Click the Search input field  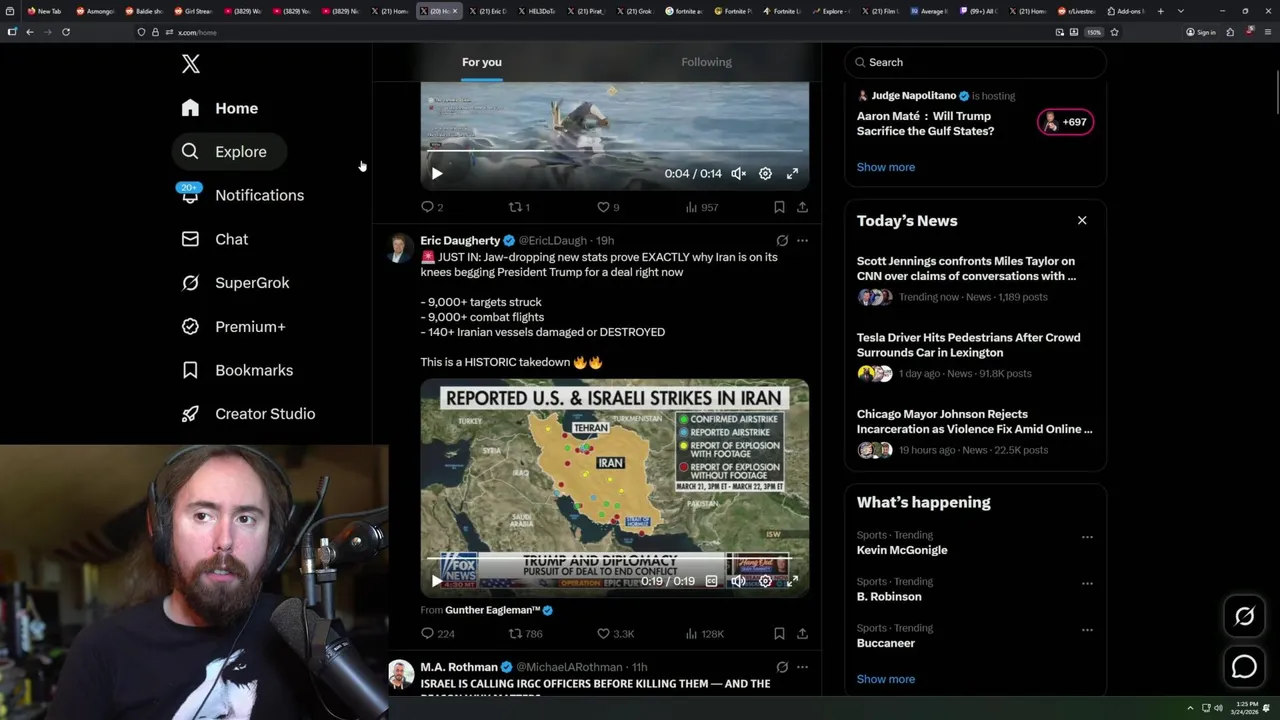tap(975, 62)
